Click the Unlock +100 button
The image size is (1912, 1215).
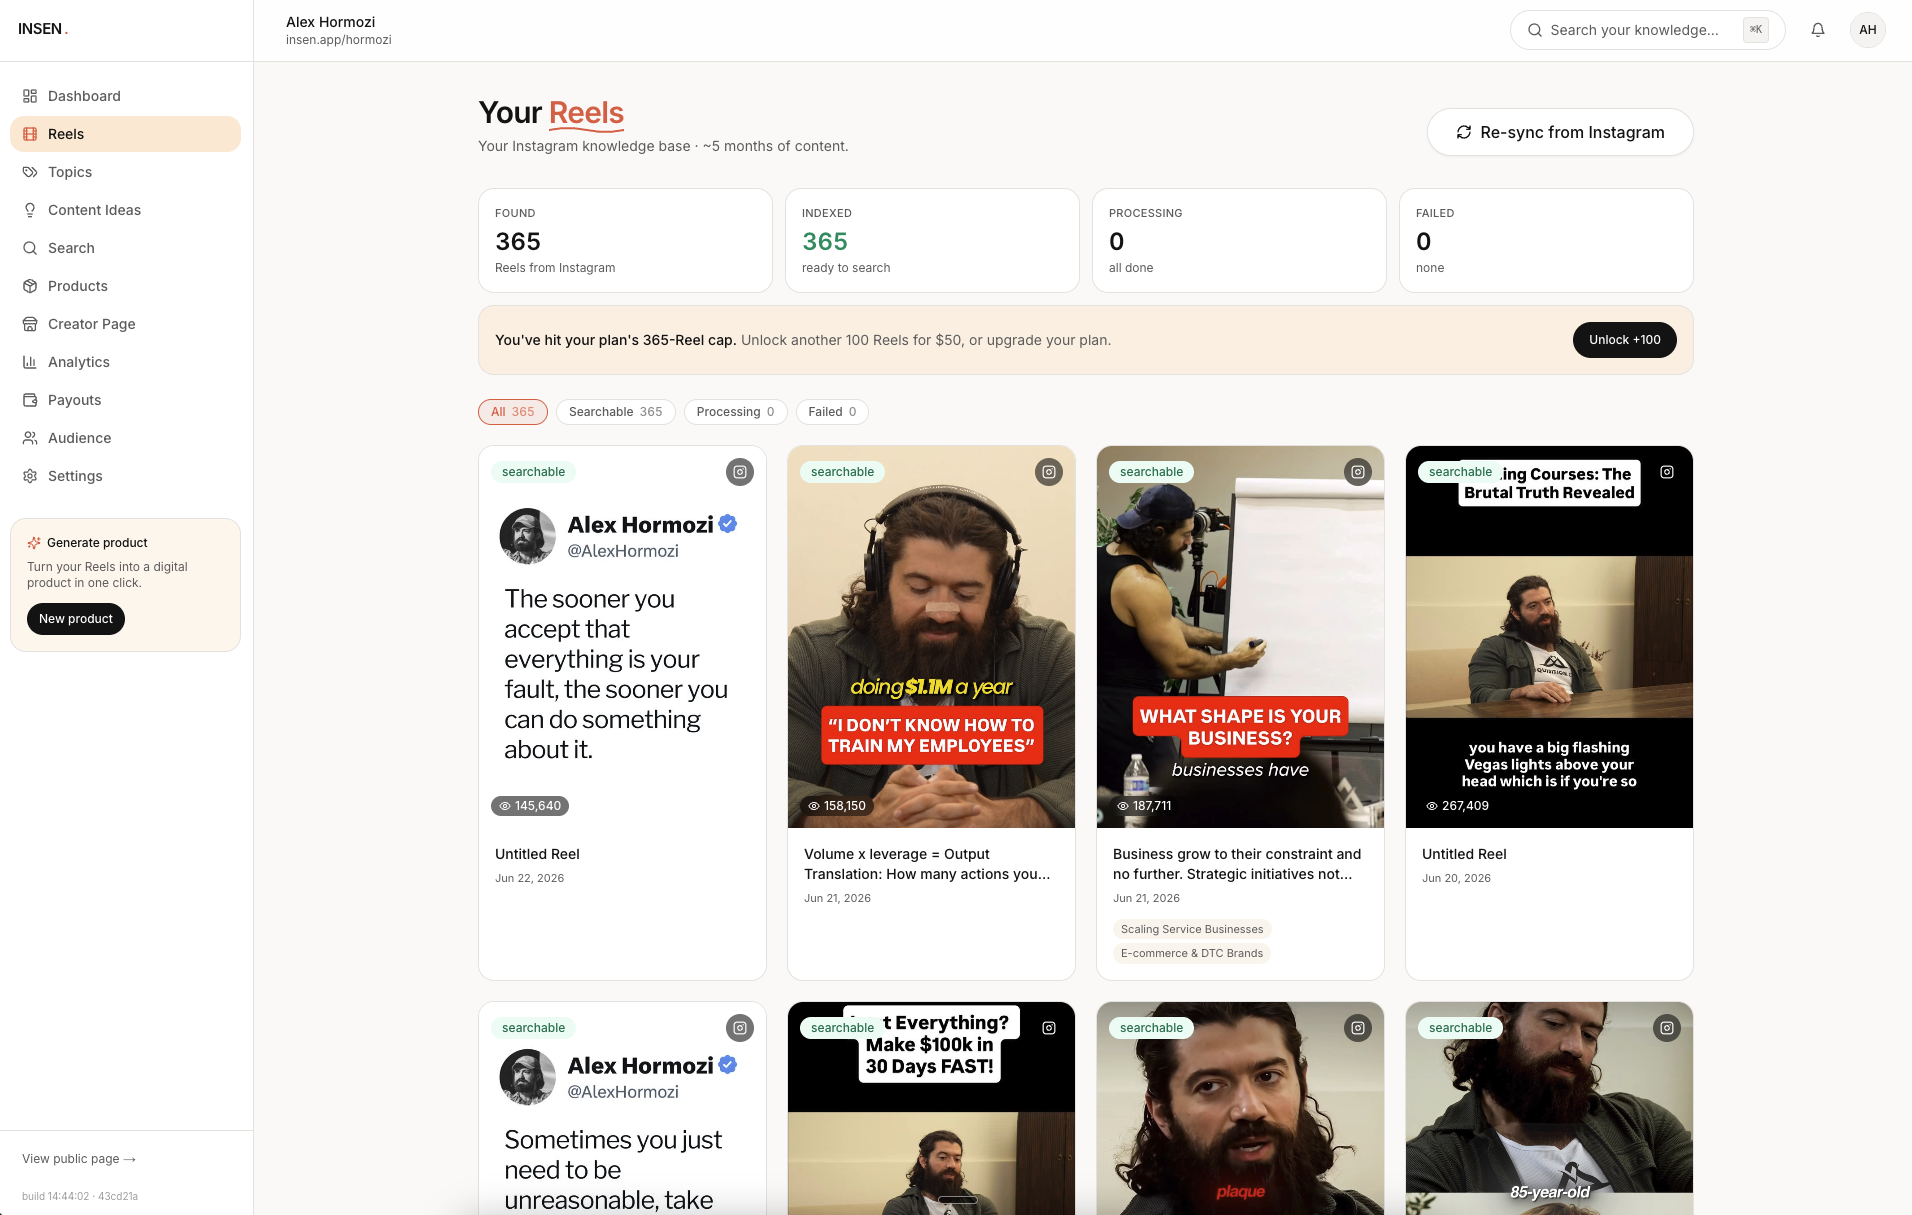pos(1625,340)
